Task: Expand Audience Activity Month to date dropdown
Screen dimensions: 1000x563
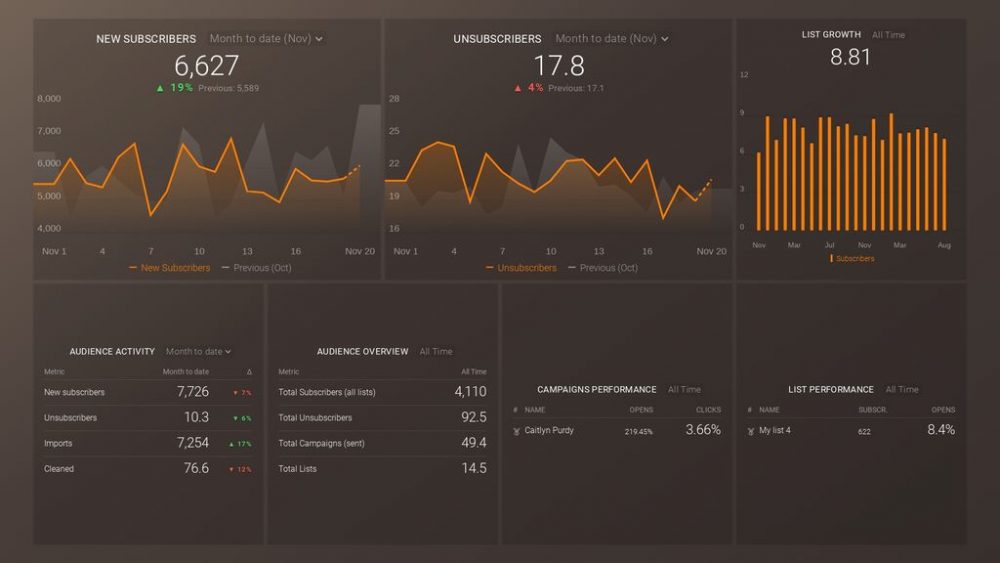Action: (198, 352)
